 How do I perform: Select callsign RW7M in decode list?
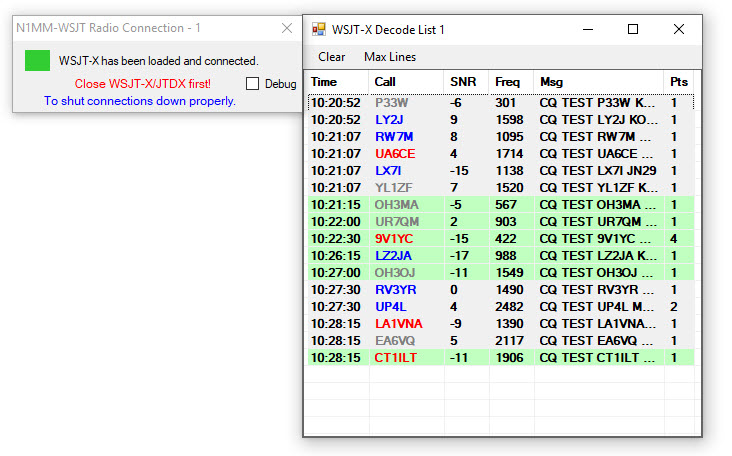394,137
